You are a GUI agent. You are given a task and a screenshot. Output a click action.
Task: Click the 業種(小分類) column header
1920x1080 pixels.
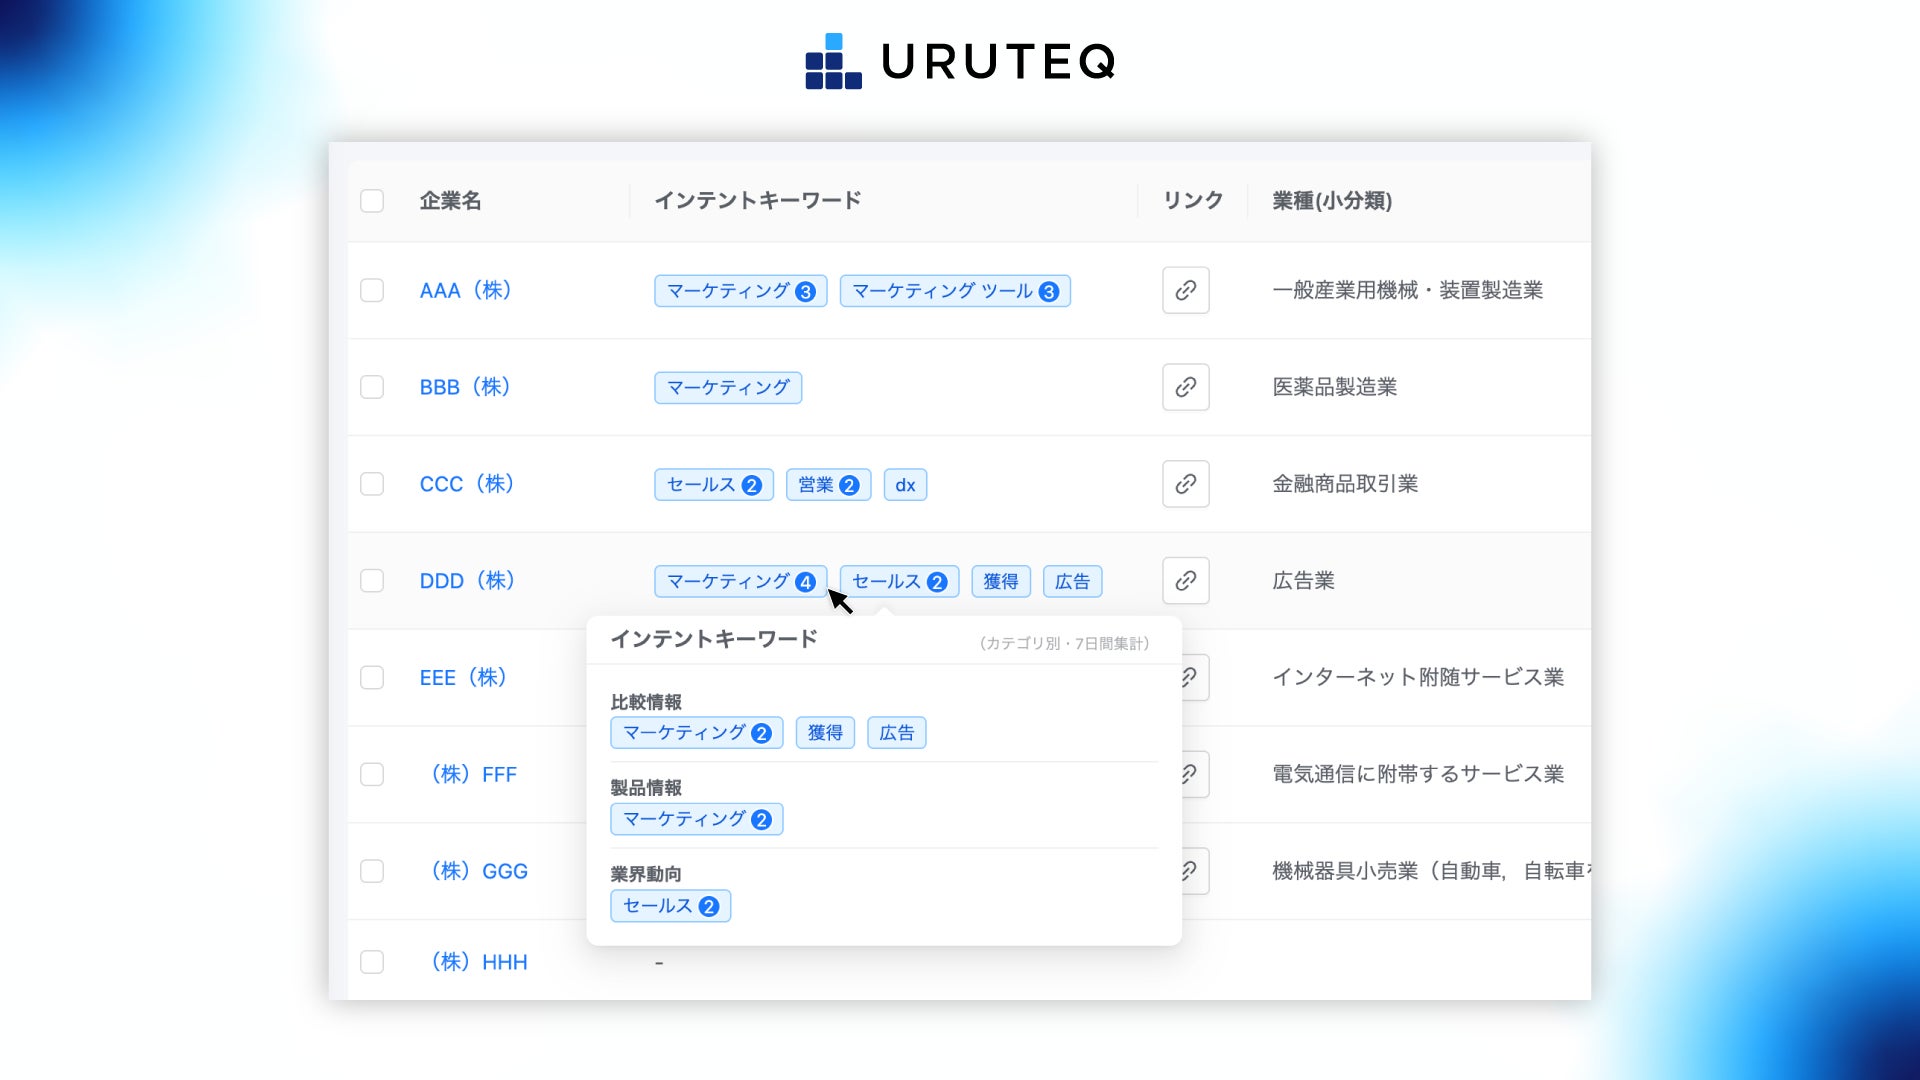point(1331,201)
